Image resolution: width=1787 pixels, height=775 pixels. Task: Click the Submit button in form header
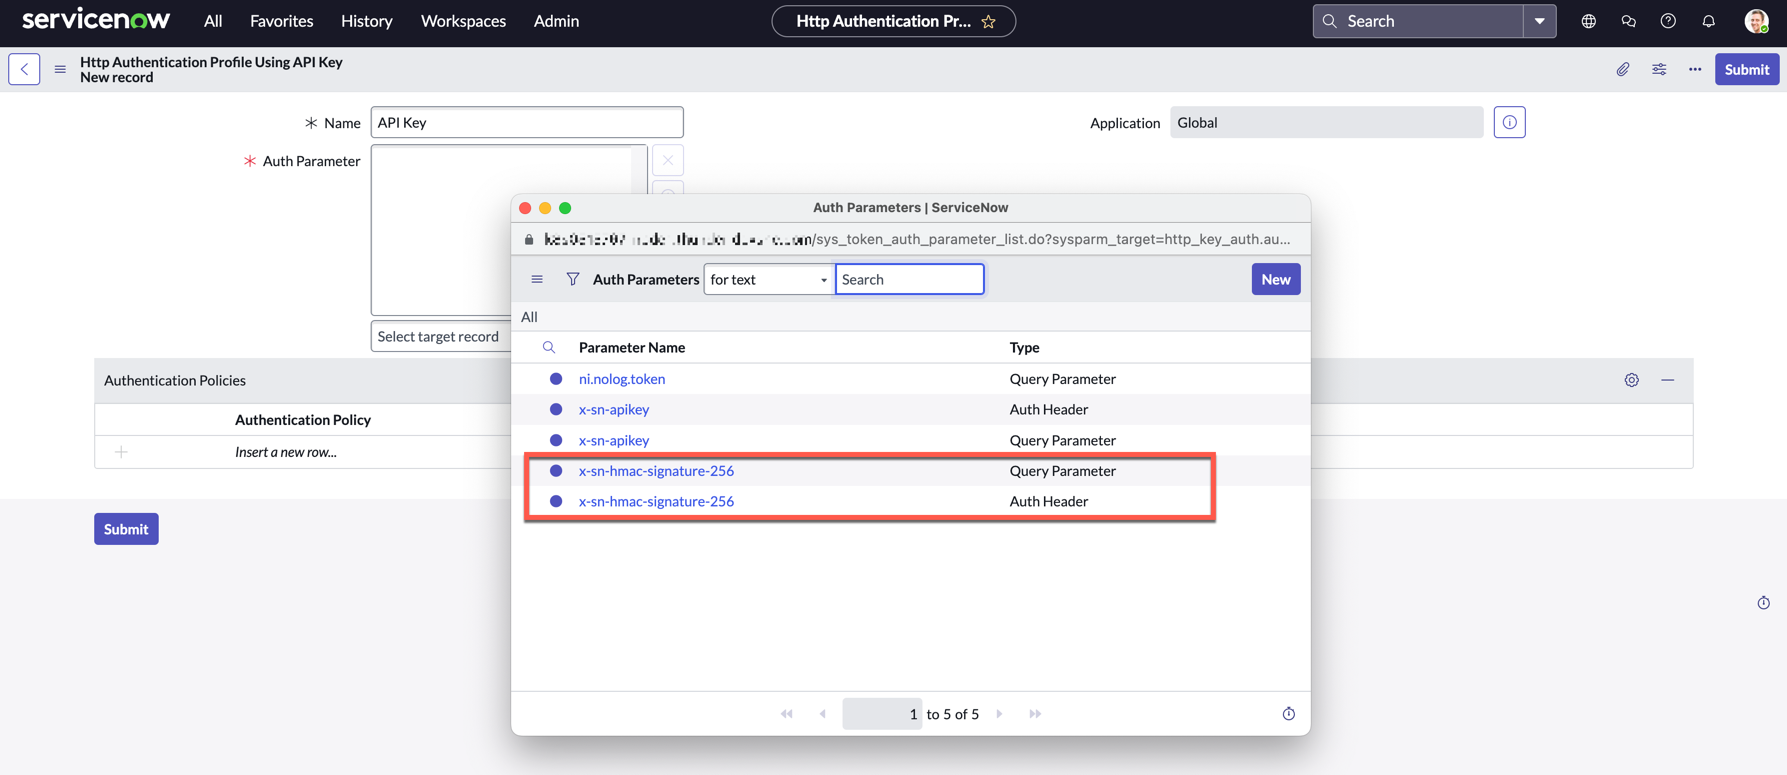(1747, 69)
